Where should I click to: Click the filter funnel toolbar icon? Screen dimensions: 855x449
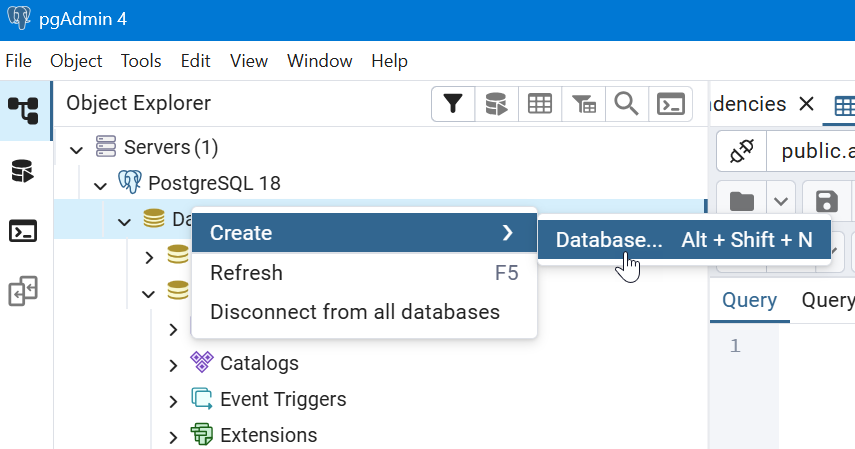tap(453, 104)
